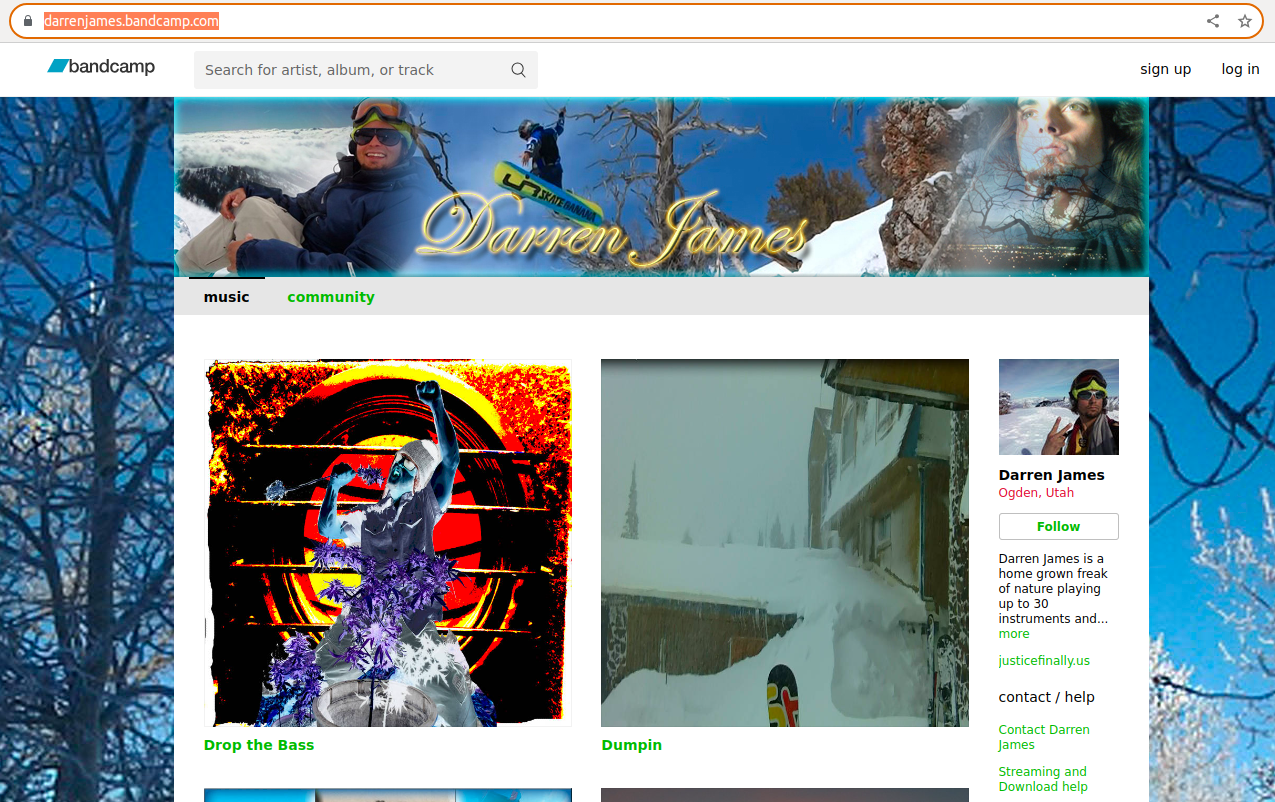Click the sign up link
1275x802 pixels.
click(1165, 69)
